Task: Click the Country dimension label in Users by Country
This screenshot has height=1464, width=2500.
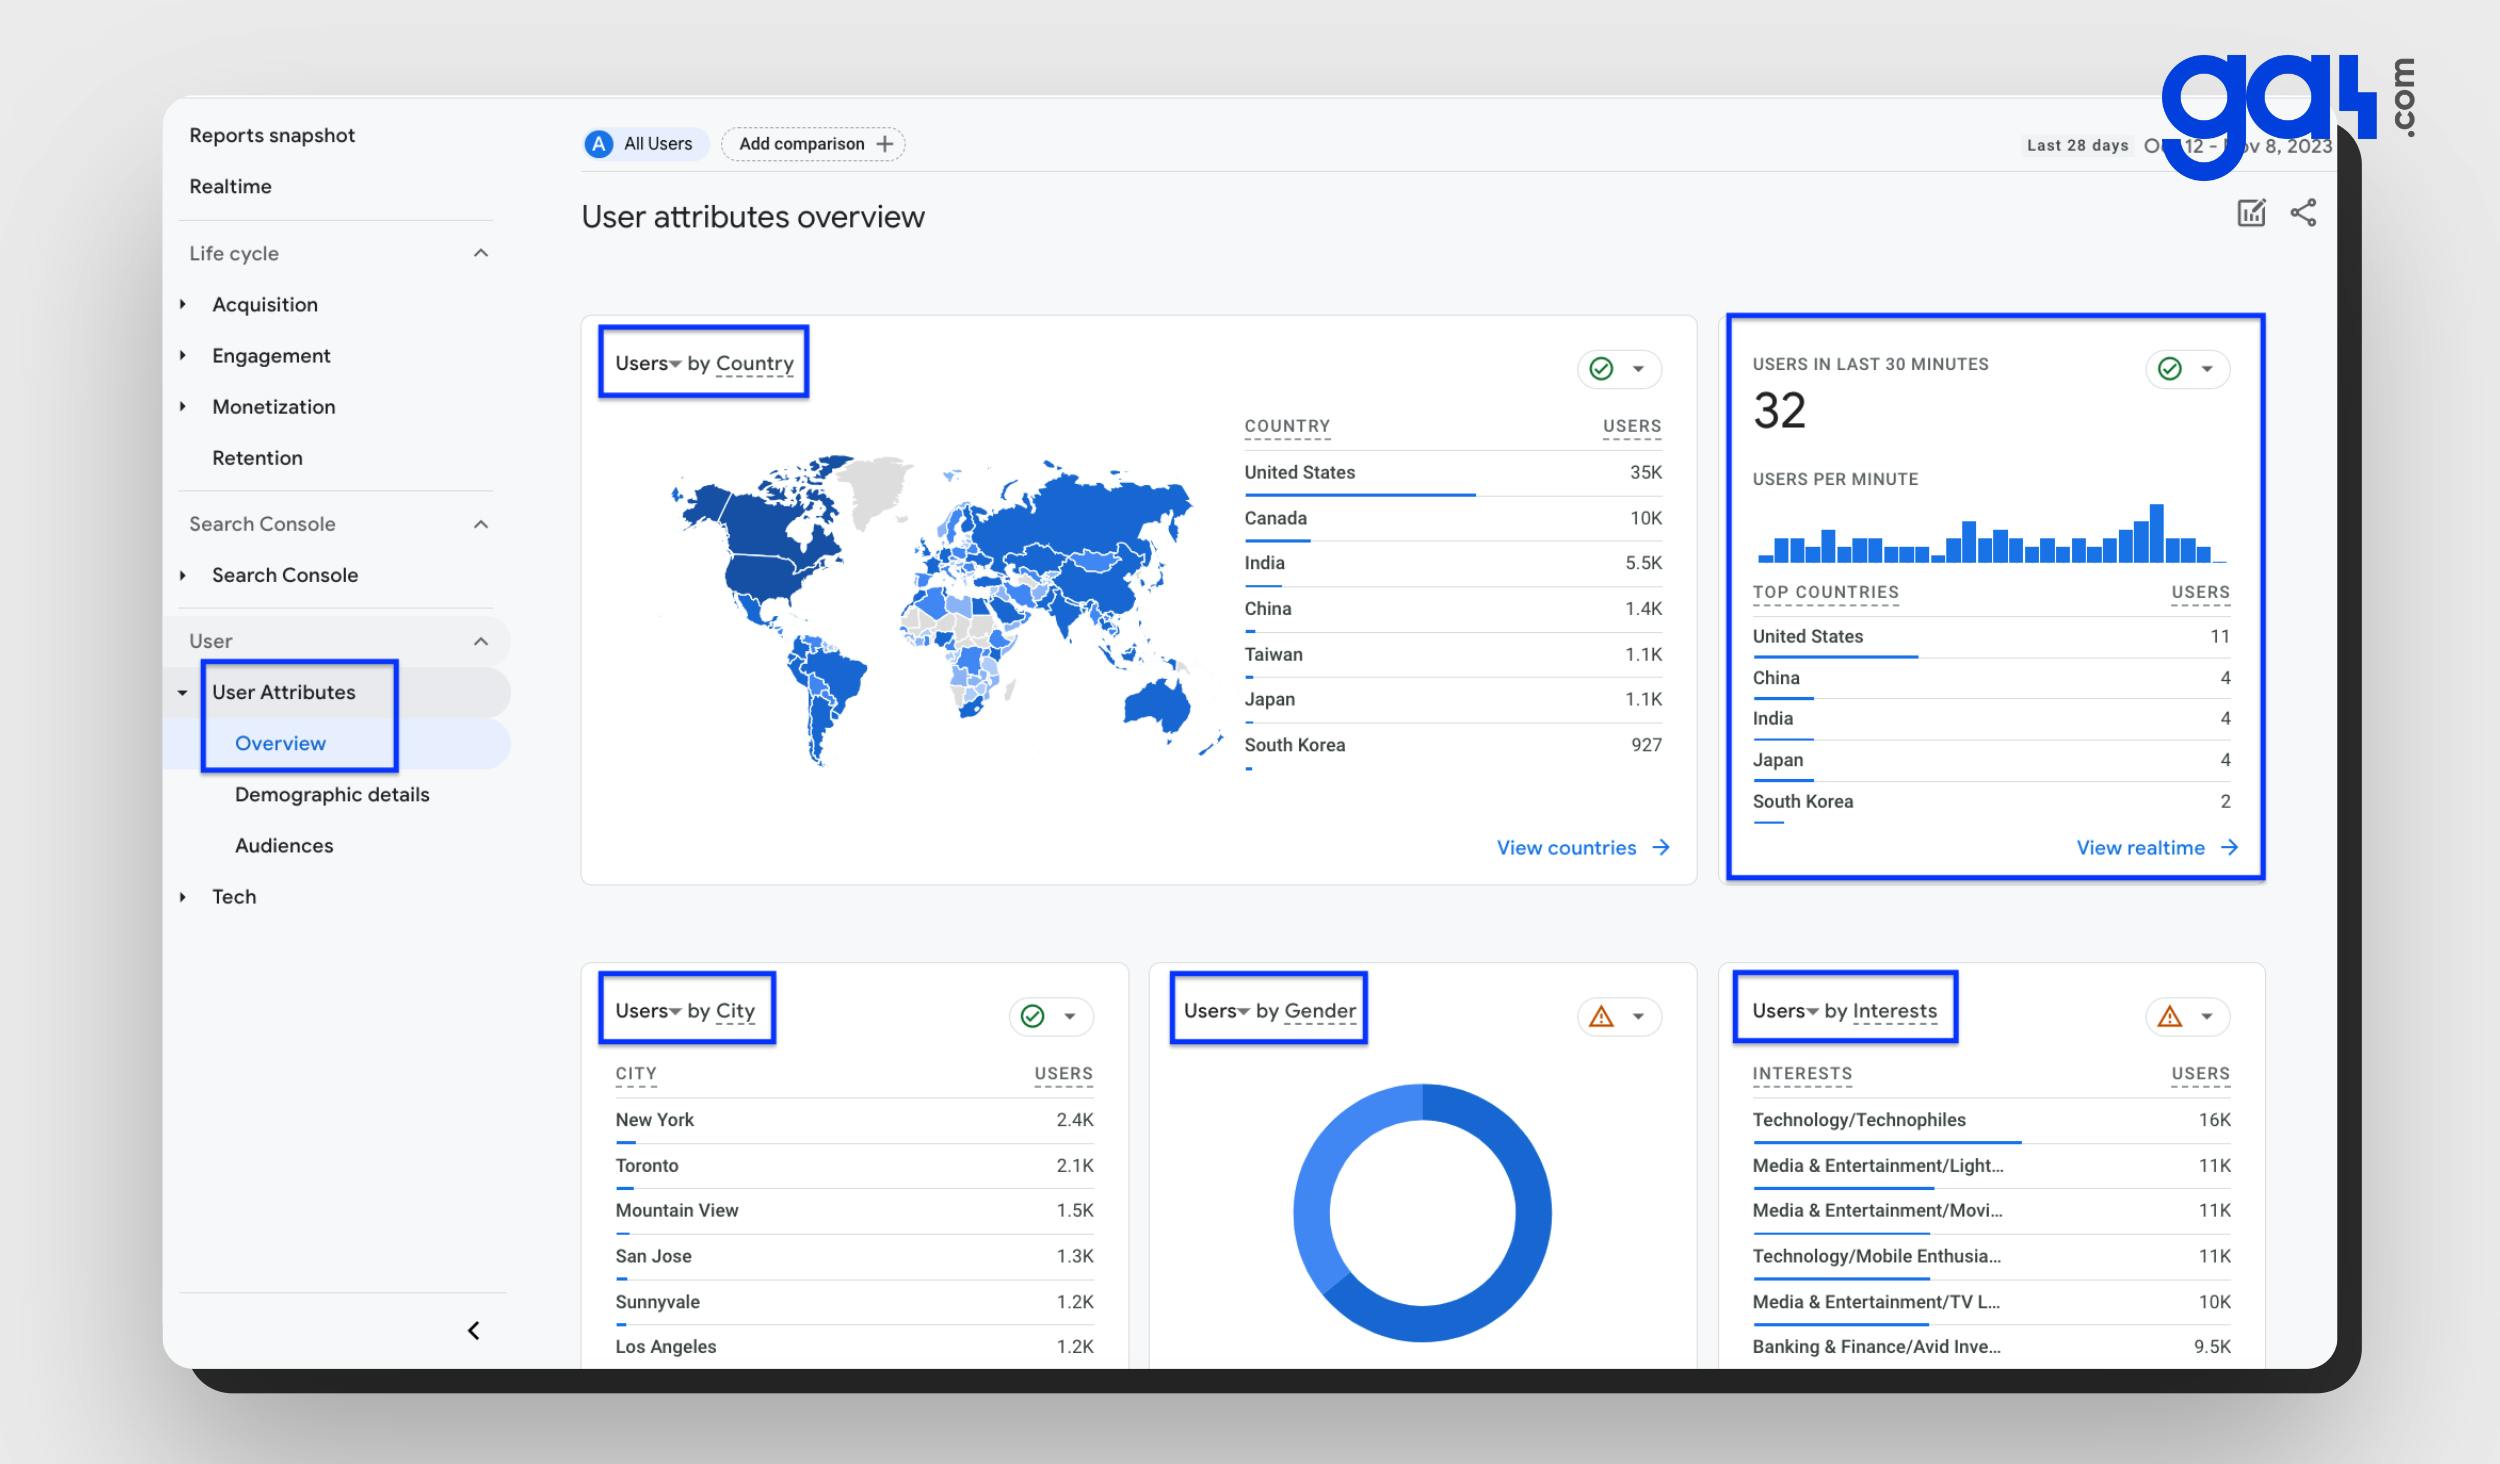Action: pos(755,363)
